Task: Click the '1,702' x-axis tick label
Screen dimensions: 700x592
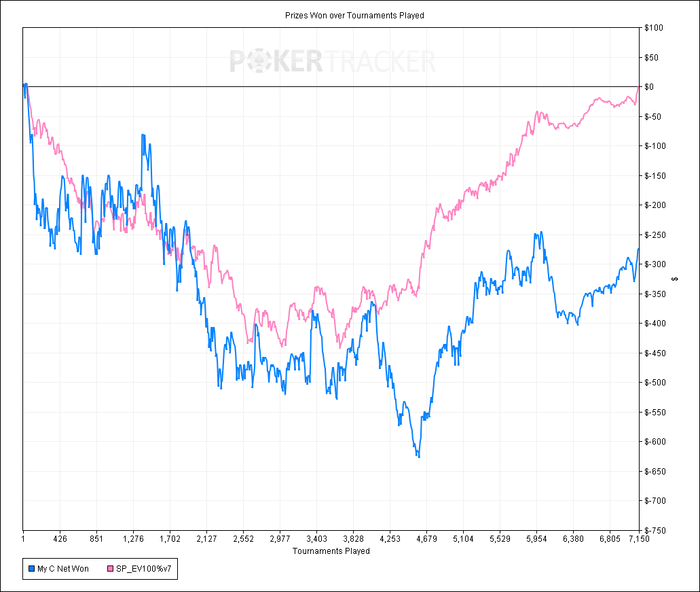Action: [x=170, y=539]
